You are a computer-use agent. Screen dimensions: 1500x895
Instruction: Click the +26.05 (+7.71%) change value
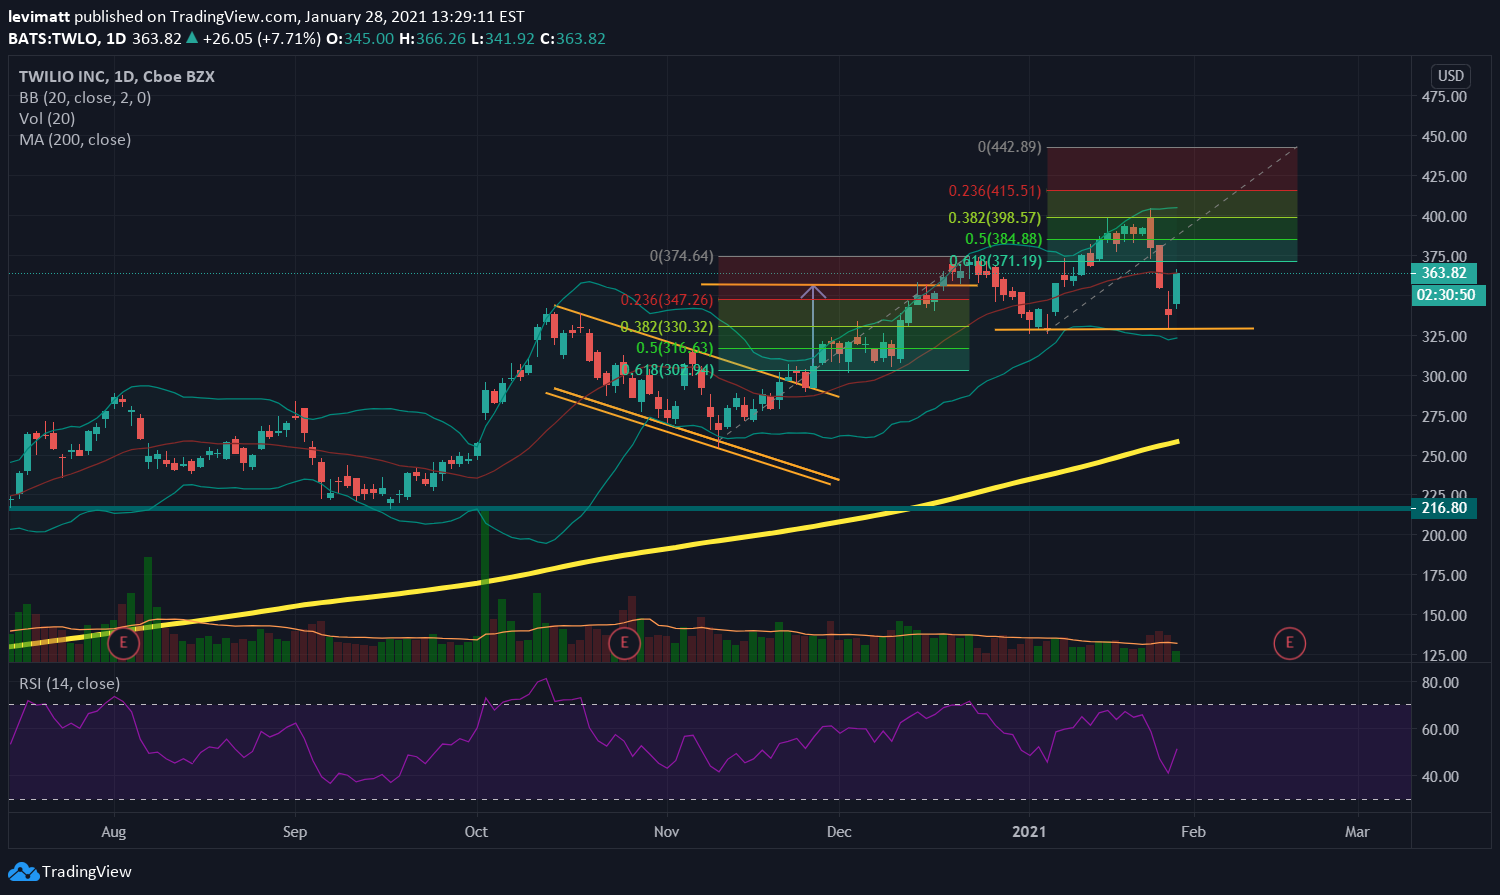pyautogui.click(x=261, y=39)
